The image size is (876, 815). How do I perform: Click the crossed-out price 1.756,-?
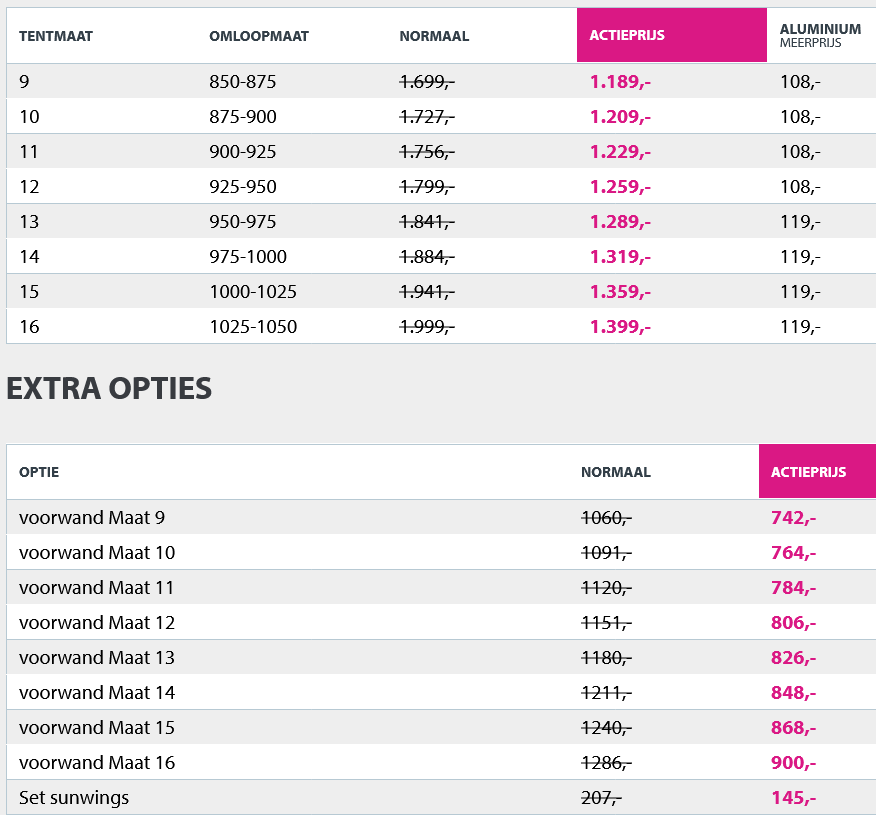(x=427, y=152)
